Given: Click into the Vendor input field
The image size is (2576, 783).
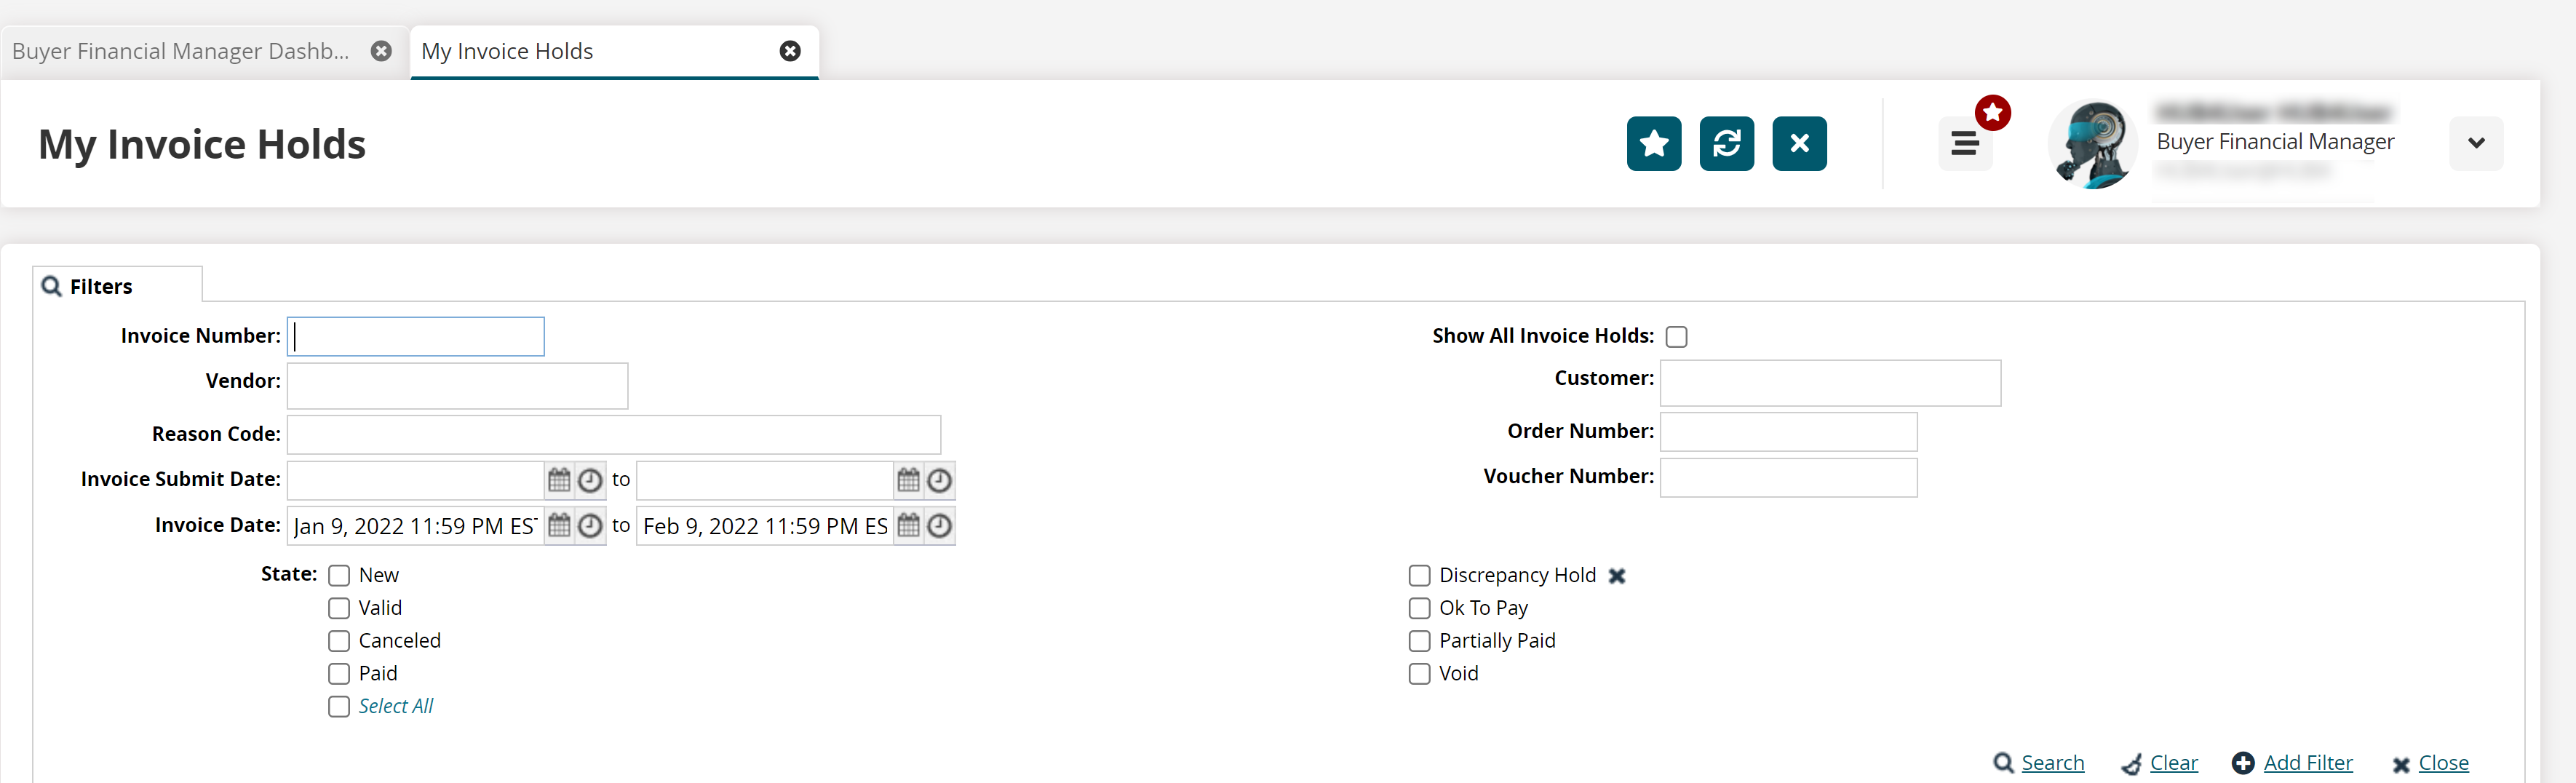Looking at the screenshot, I should tap(457, 386).
